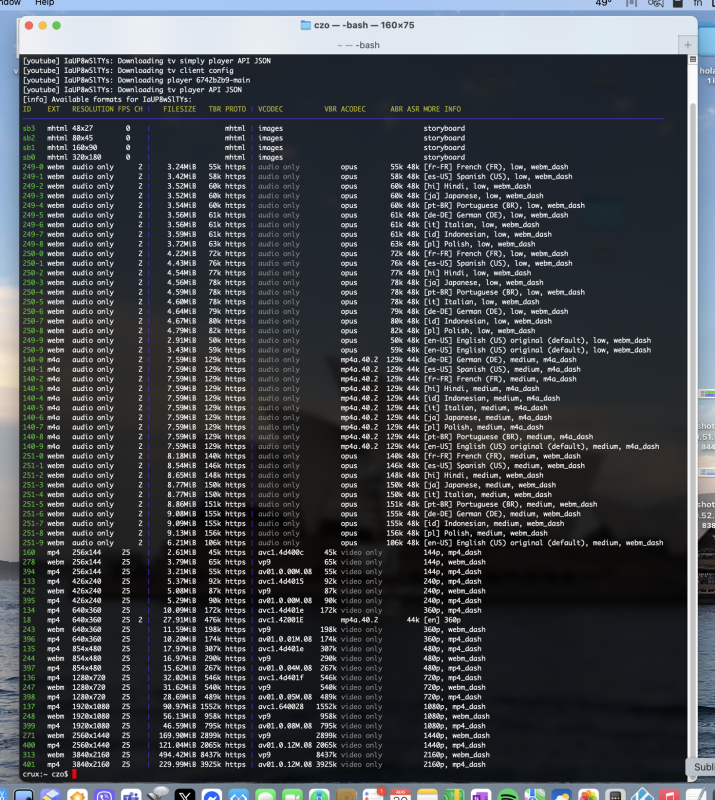Click filesize "121.04MiB" for format 400
The image size is (715, 800).
[x=178, y=745]
